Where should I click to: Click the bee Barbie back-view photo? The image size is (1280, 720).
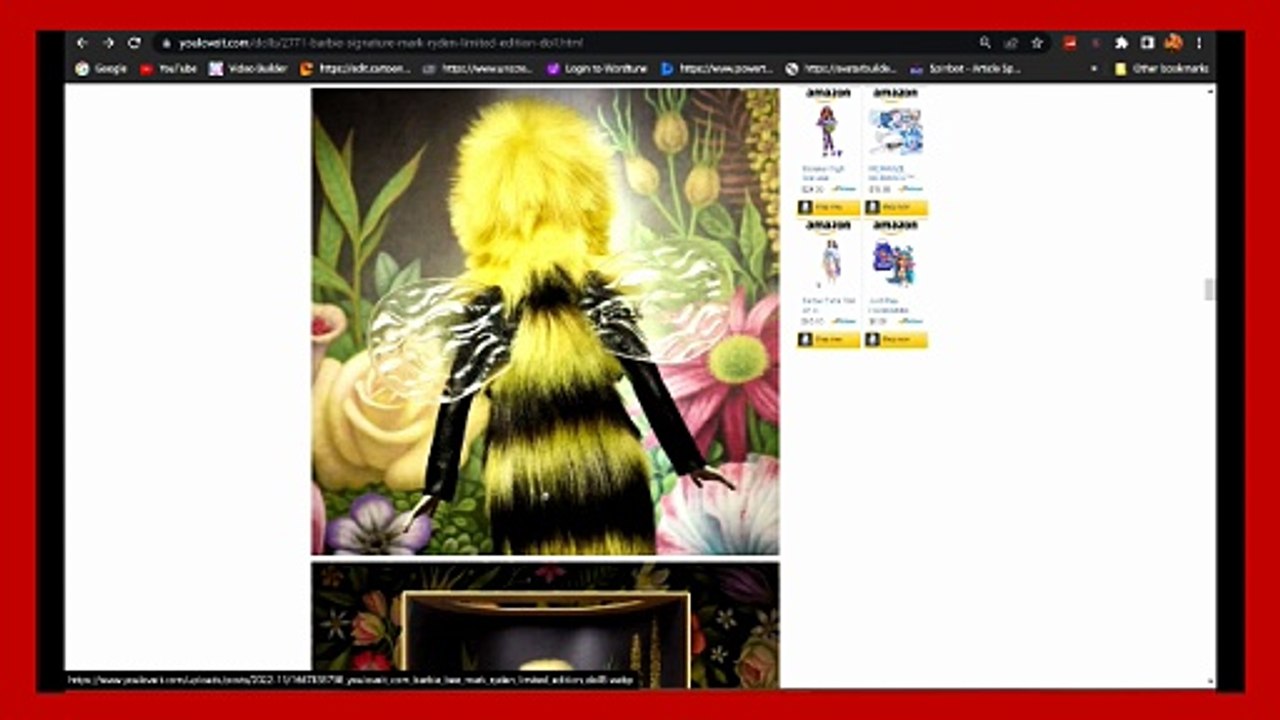coord(545,321)
